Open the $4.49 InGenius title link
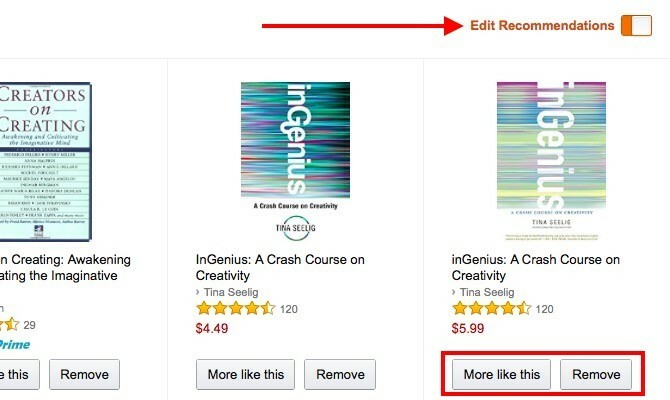Screen dimensions: 670x400 pyautogui.click(x=280, y=268)
